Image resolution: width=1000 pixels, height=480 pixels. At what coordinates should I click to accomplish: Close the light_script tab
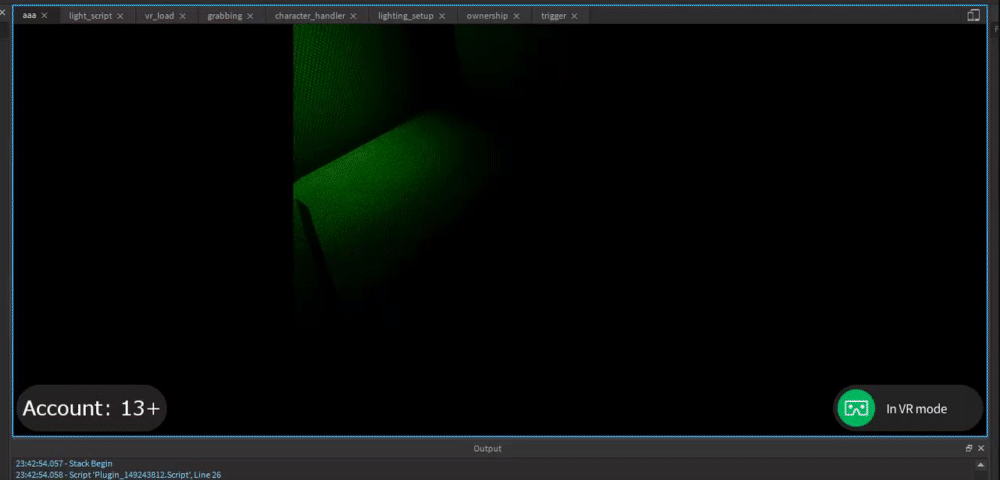pyautogui.click(x=120, y=16)
